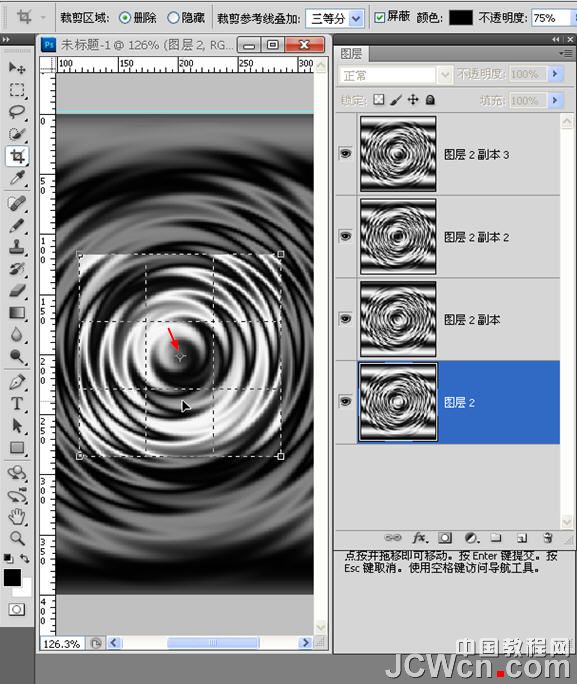Open layer style fx menu

420,538
